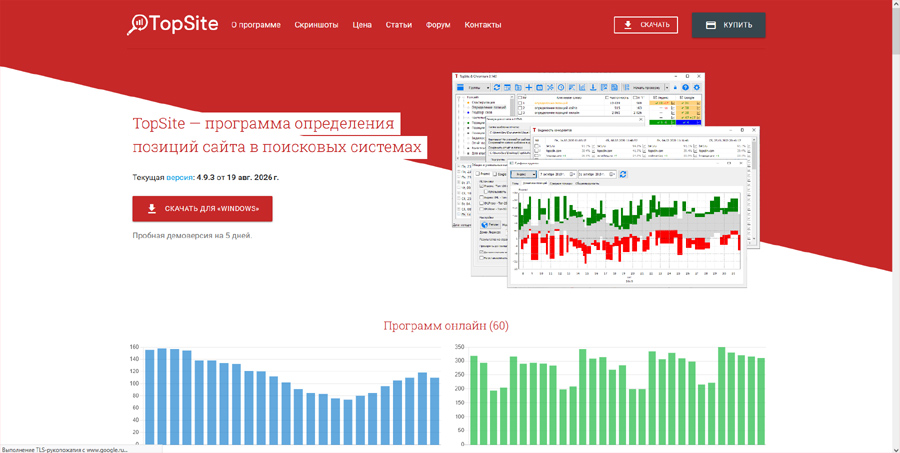Click the green bar chart

pyautogui.click(x=610, y=395)
